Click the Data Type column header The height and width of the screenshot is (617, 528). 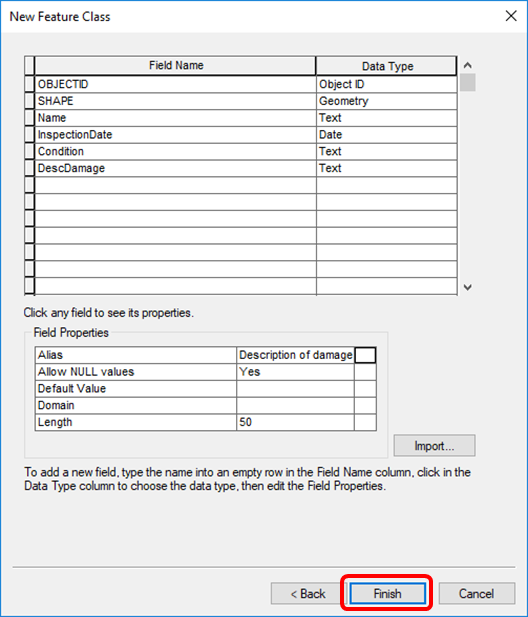(x=386, y=66)
